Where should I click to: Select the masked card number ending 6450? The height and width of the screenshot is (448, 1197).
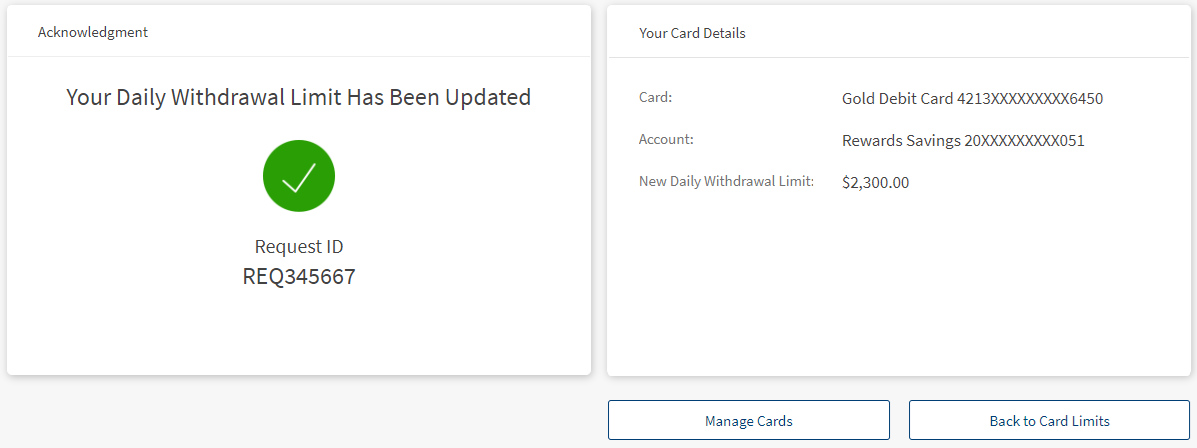click(x=1030, y=99)
